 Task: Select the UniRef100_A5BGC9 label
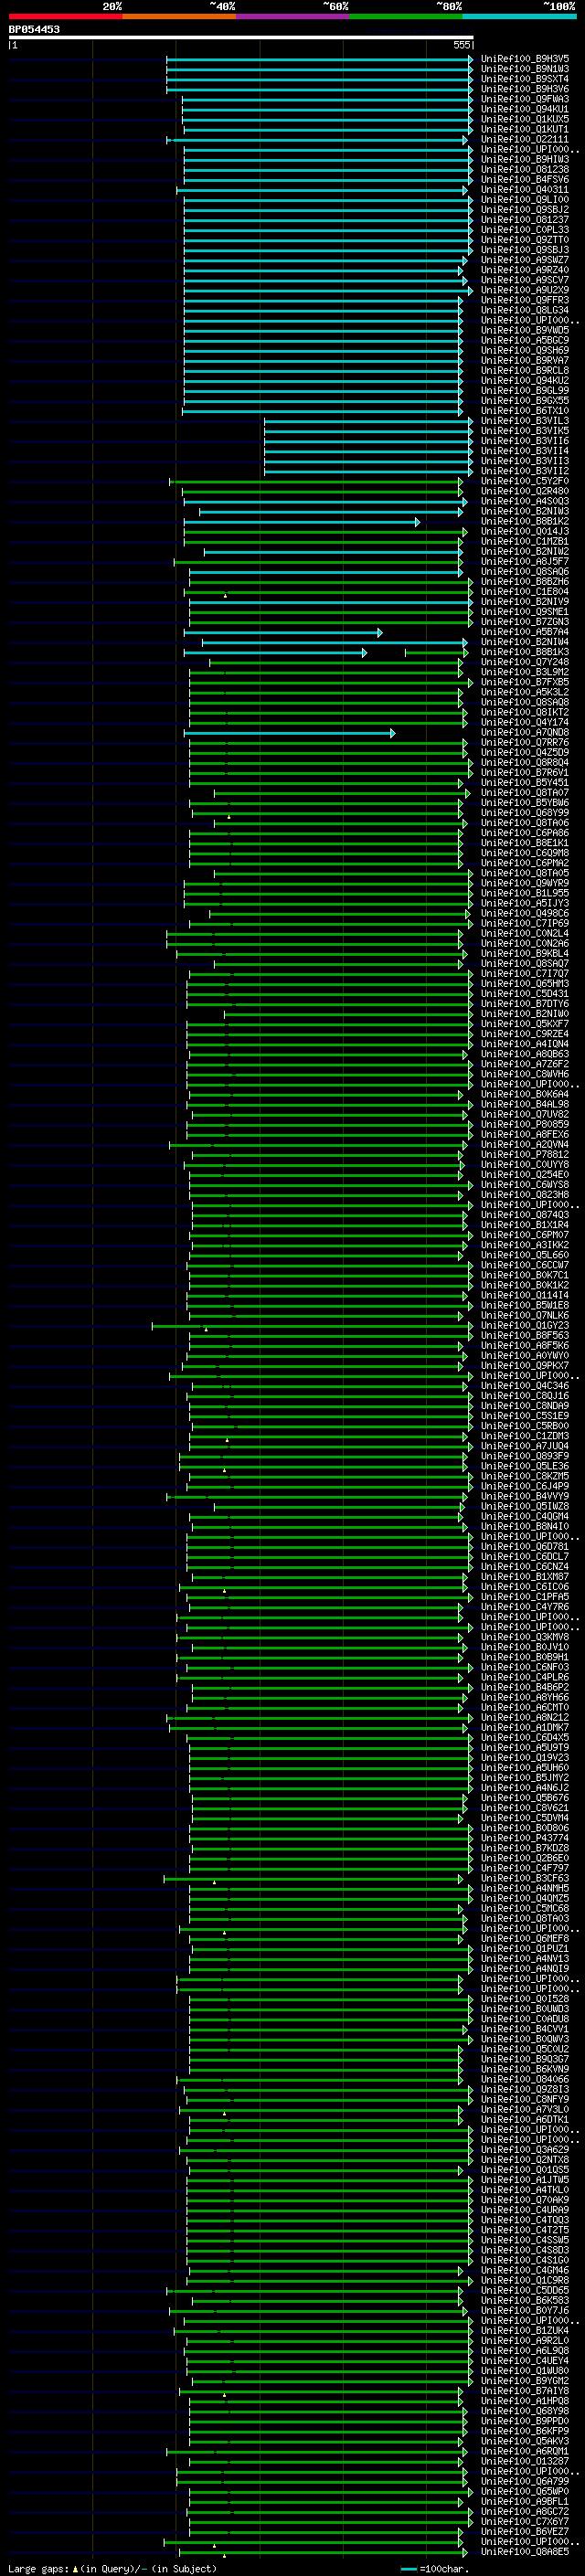[x=525, y=341]
